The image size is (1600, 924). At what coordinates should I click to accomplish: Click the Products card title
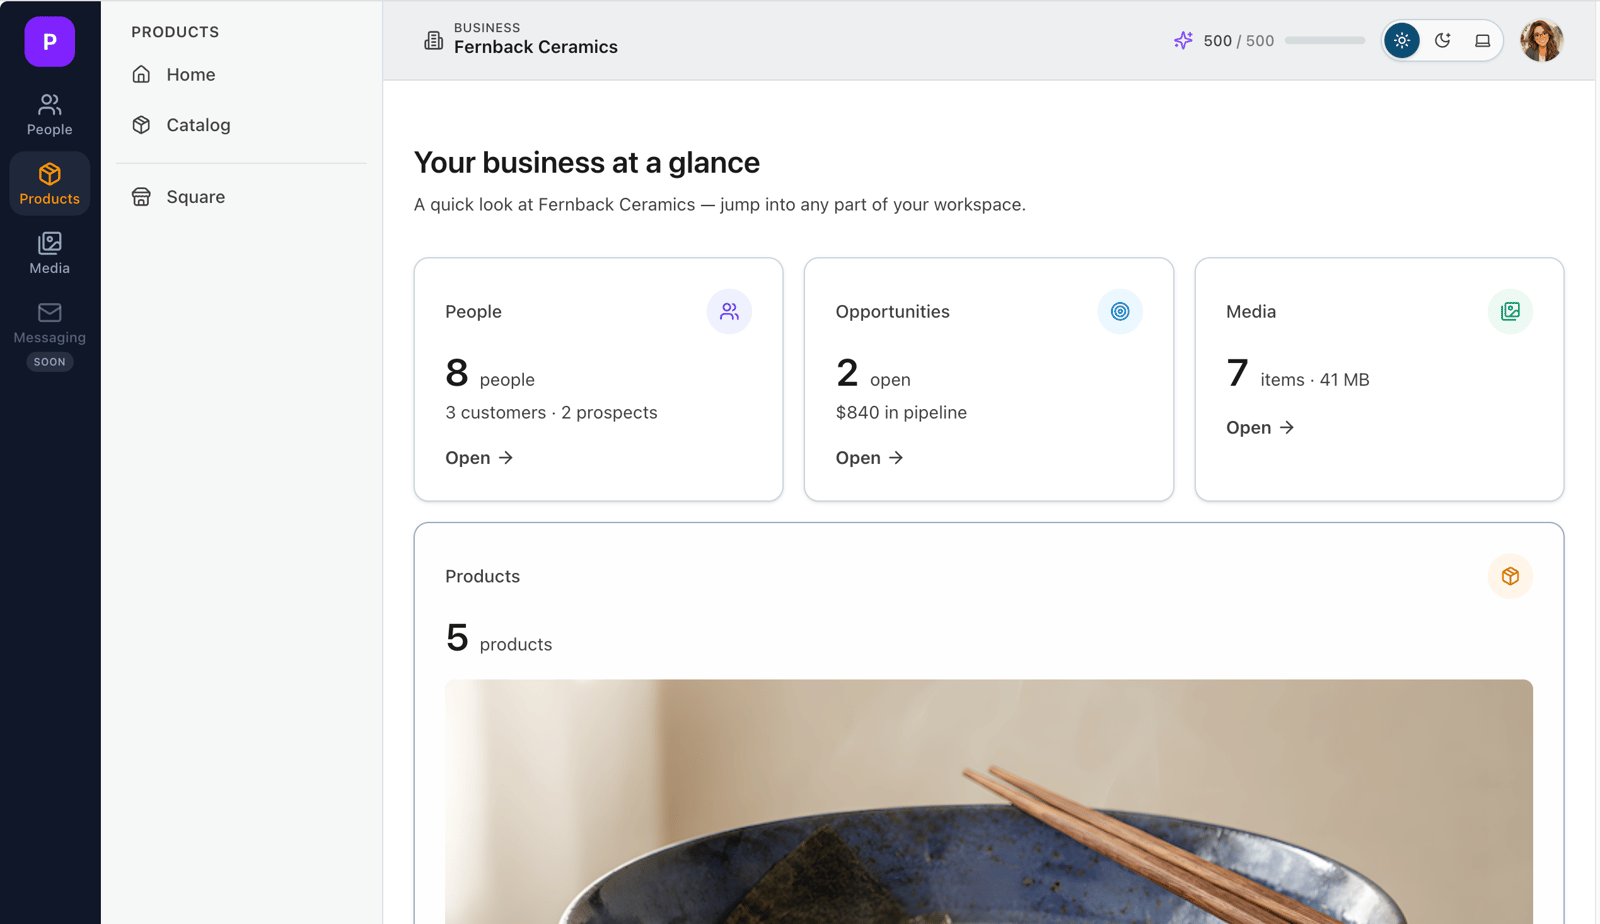[482, 576]
